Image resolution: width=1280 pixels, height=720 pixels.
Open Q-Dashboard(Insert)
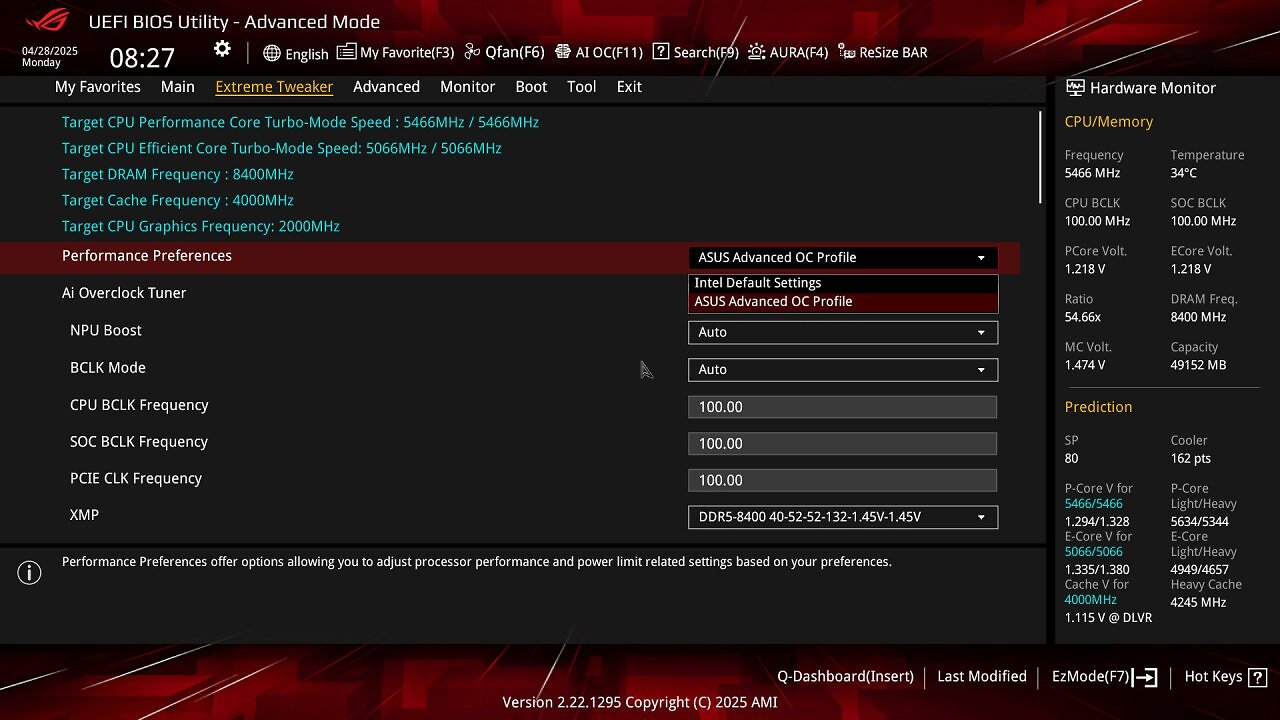845,677
